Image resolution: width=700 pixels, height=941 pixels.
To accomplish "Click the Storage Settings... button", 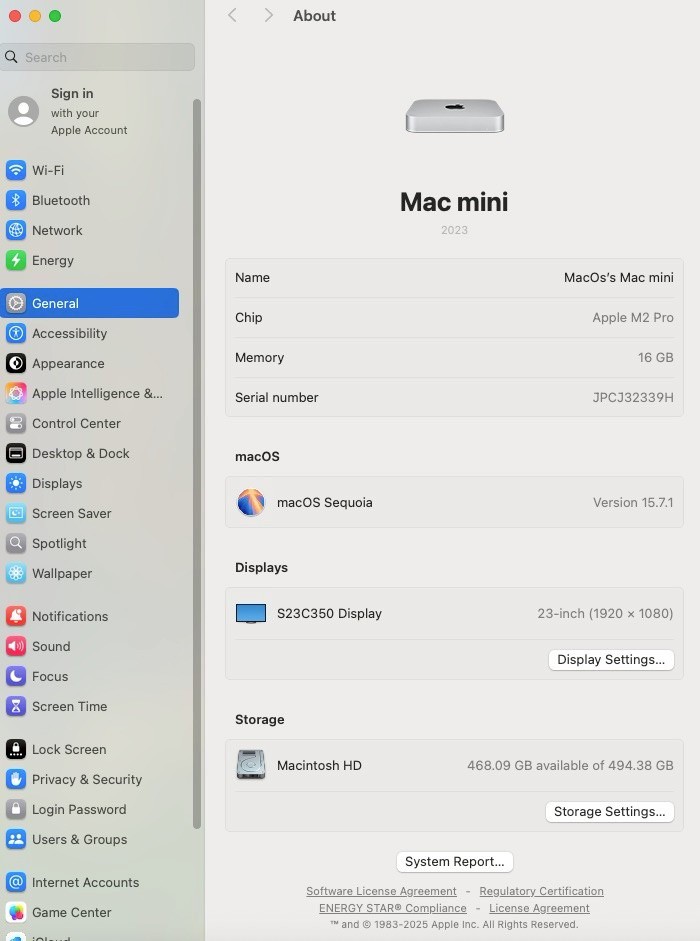I will point(609,811).
